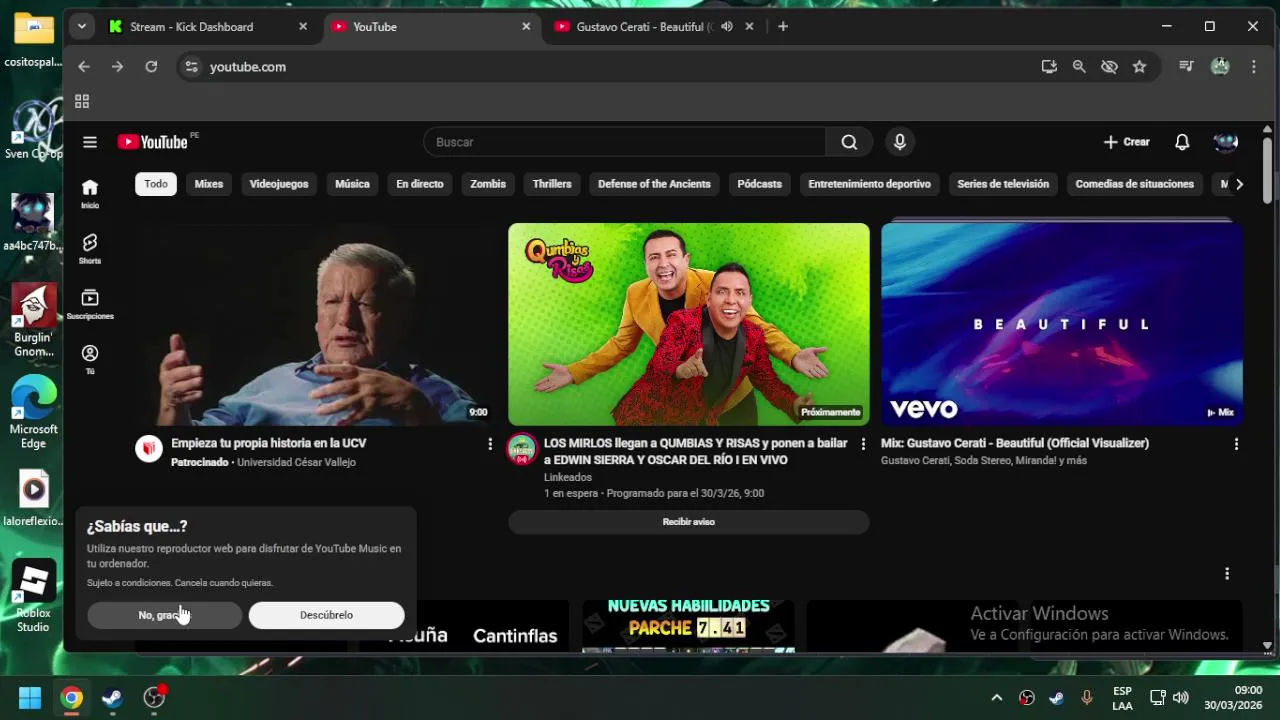Open a new Chrome tab
This screenshot has width=1280, height=720.
(783, 27)
